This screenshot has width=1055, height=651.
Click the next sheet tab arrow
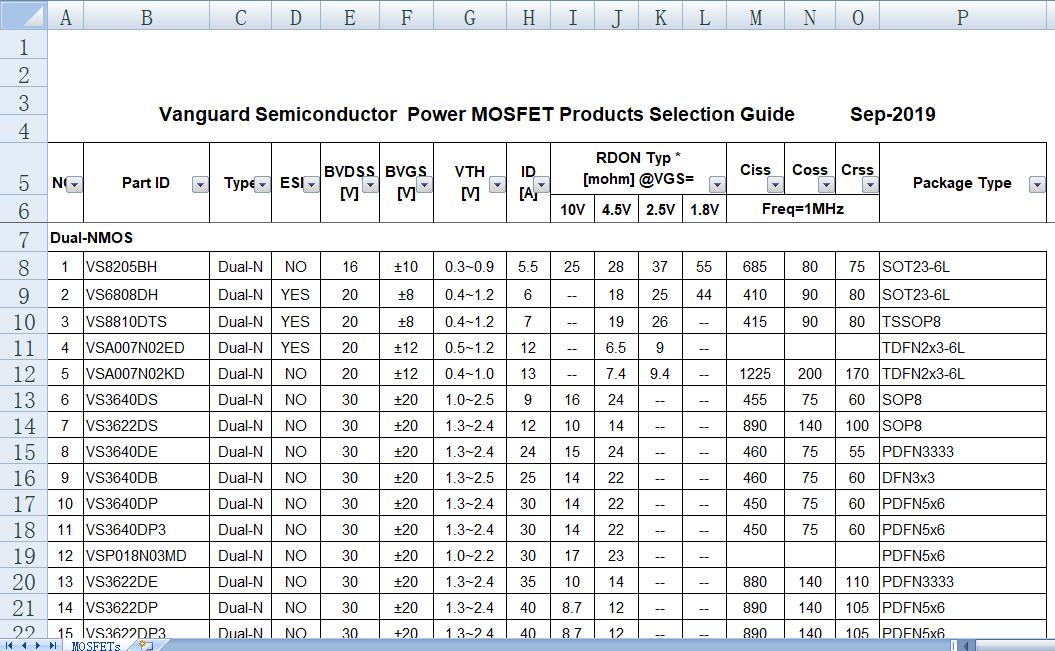(x=38, y=646)
